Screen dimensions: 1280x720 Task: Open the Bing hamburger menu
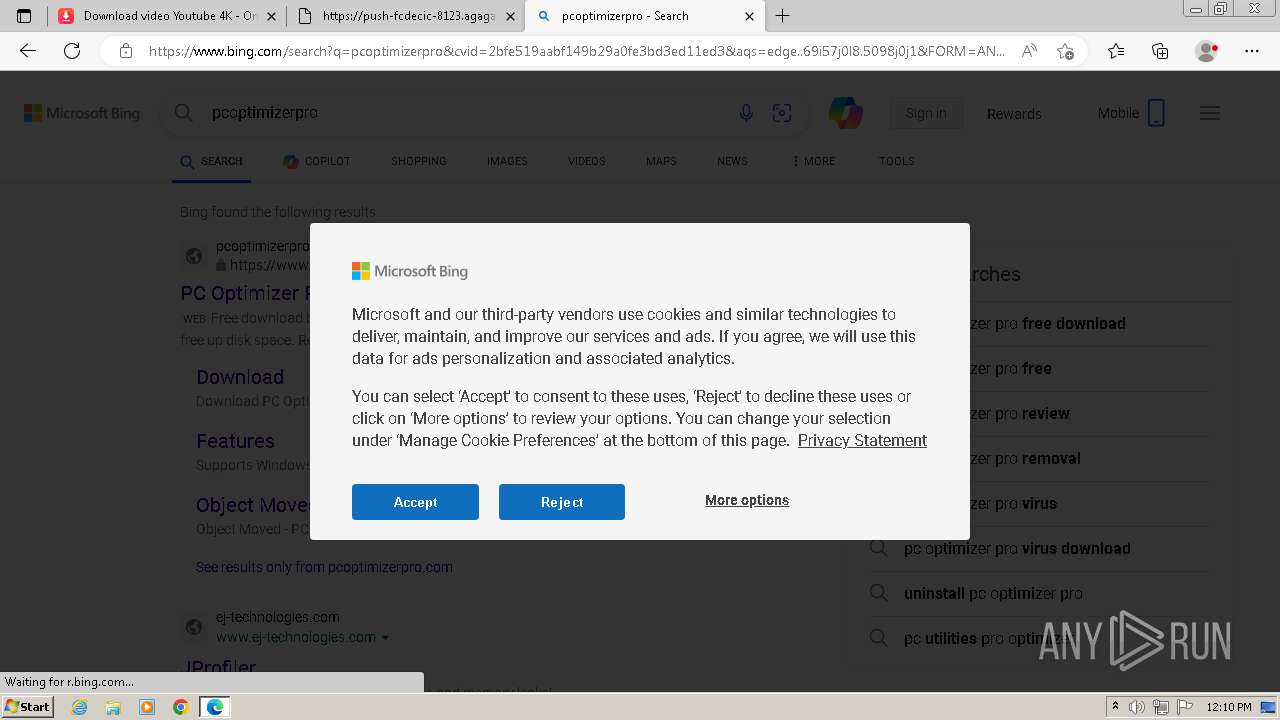[1210, 113]
